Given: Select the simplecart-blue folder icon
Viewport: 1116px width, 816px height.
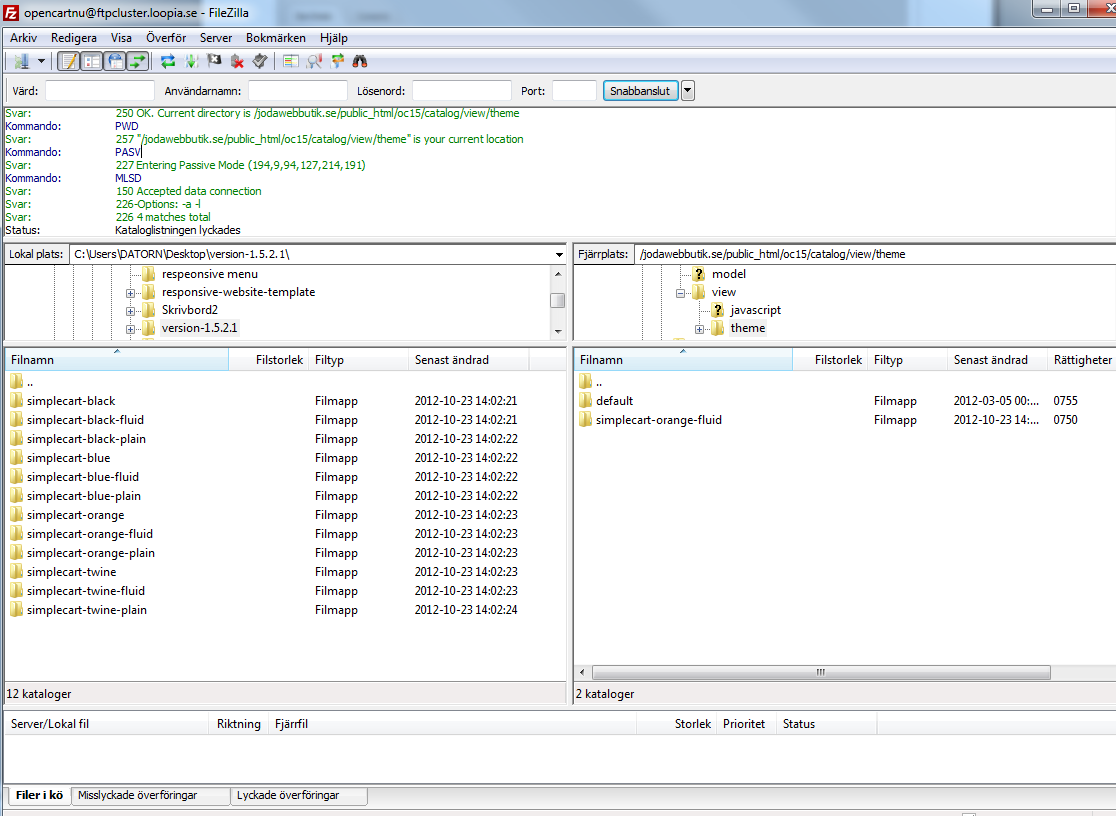Looking at the screenshot, I should pyautogui.click(x=16, y=458).
